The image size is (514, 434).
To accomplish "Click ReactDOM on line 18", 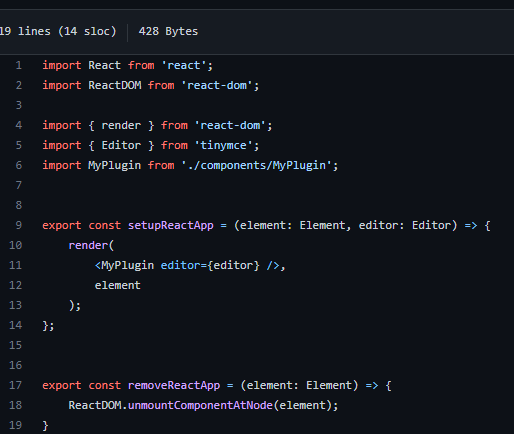I will tap(95, 405).
